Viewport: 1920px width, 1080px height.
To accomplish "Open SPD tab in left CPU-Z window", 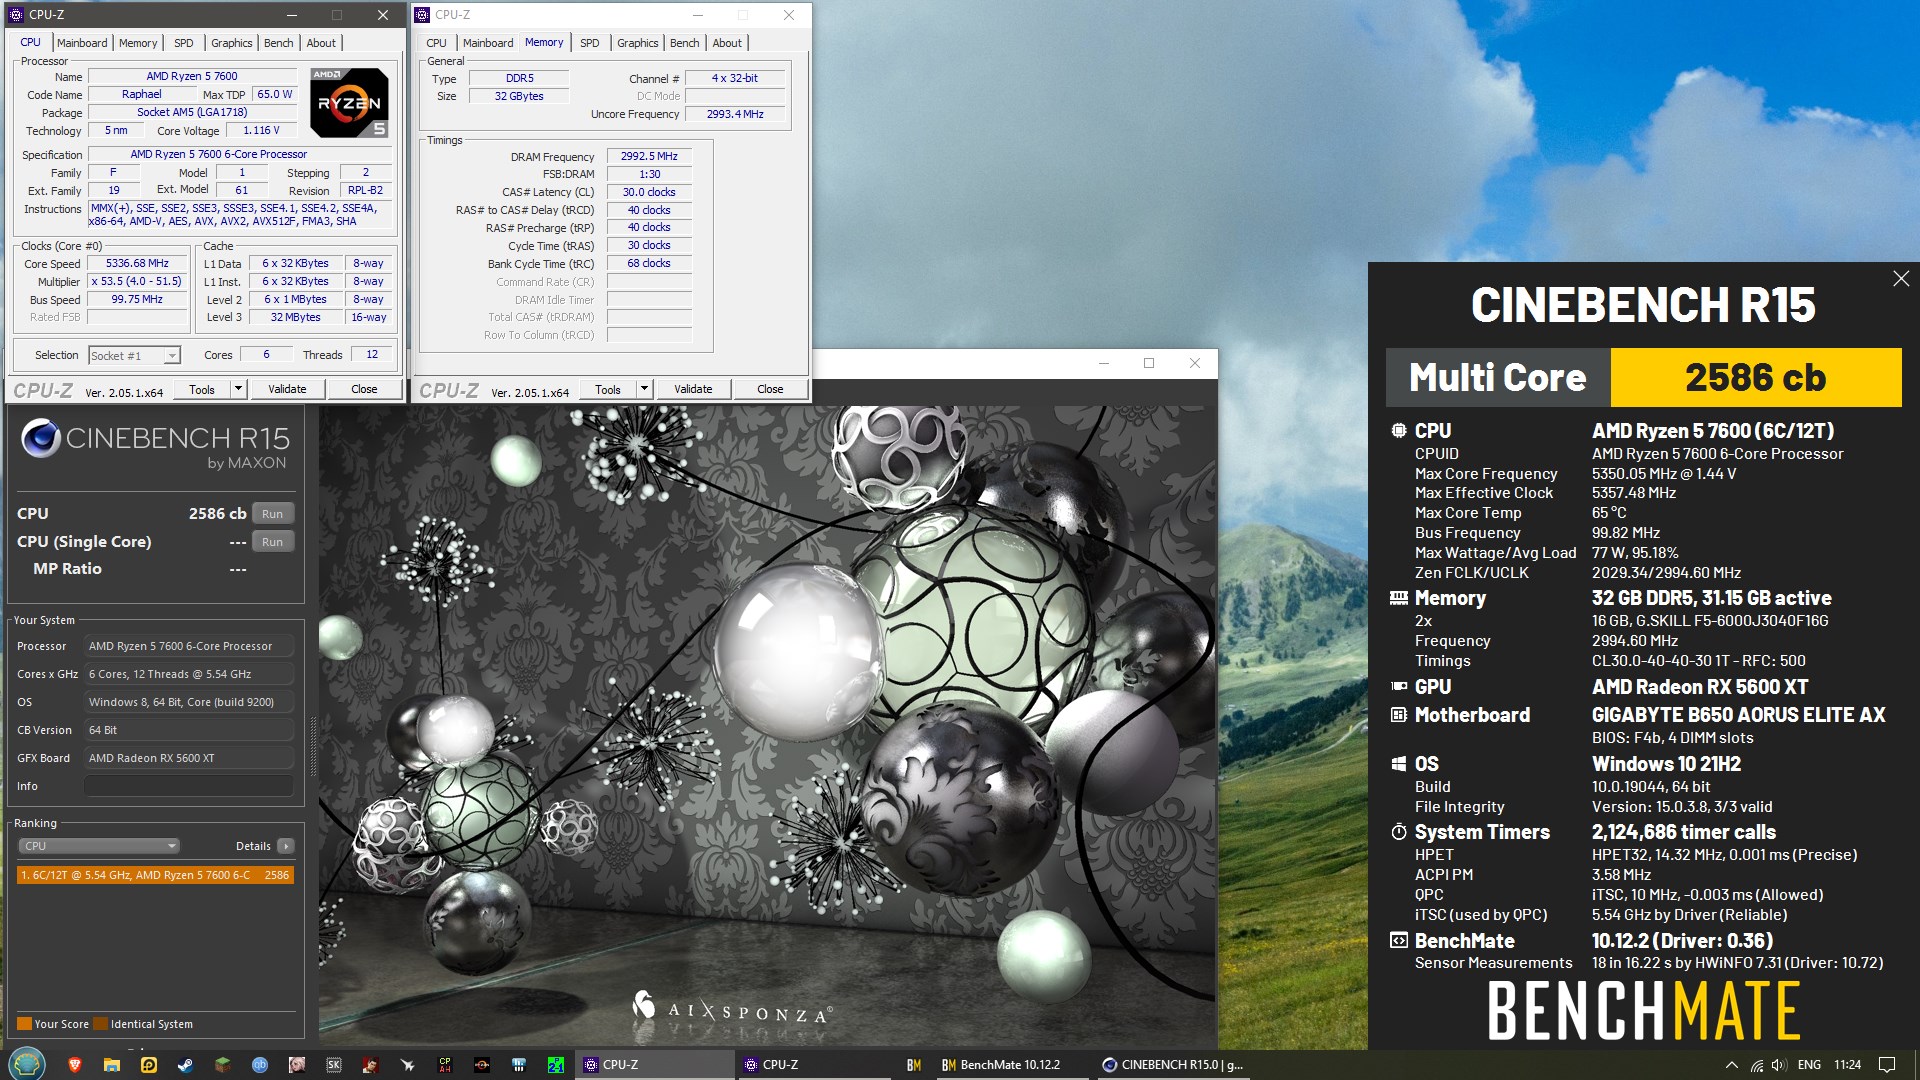I will pos(184,43).
